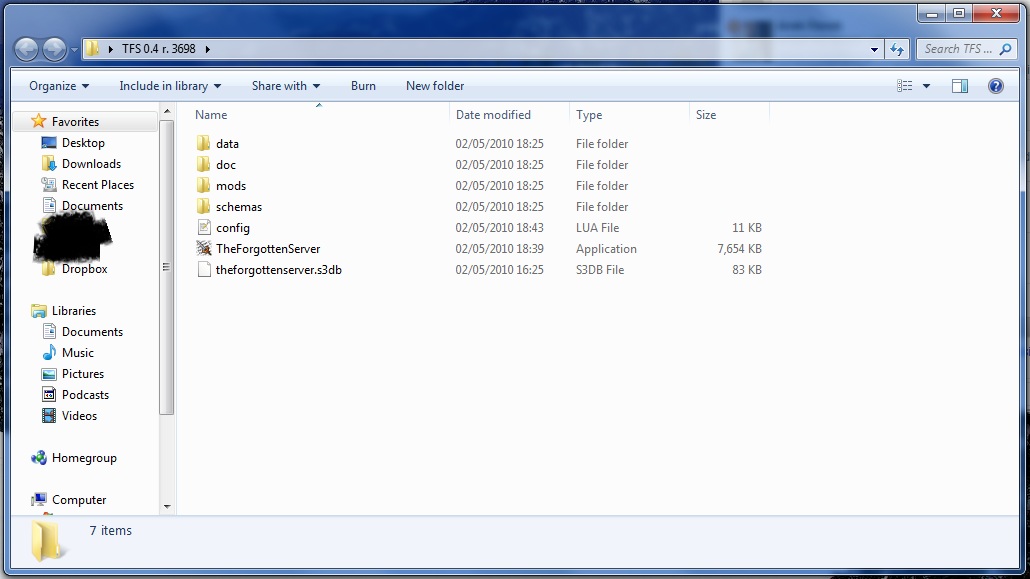
Task: Click navigation pane scrollbar down arrow
Action: tap(167, 506)
